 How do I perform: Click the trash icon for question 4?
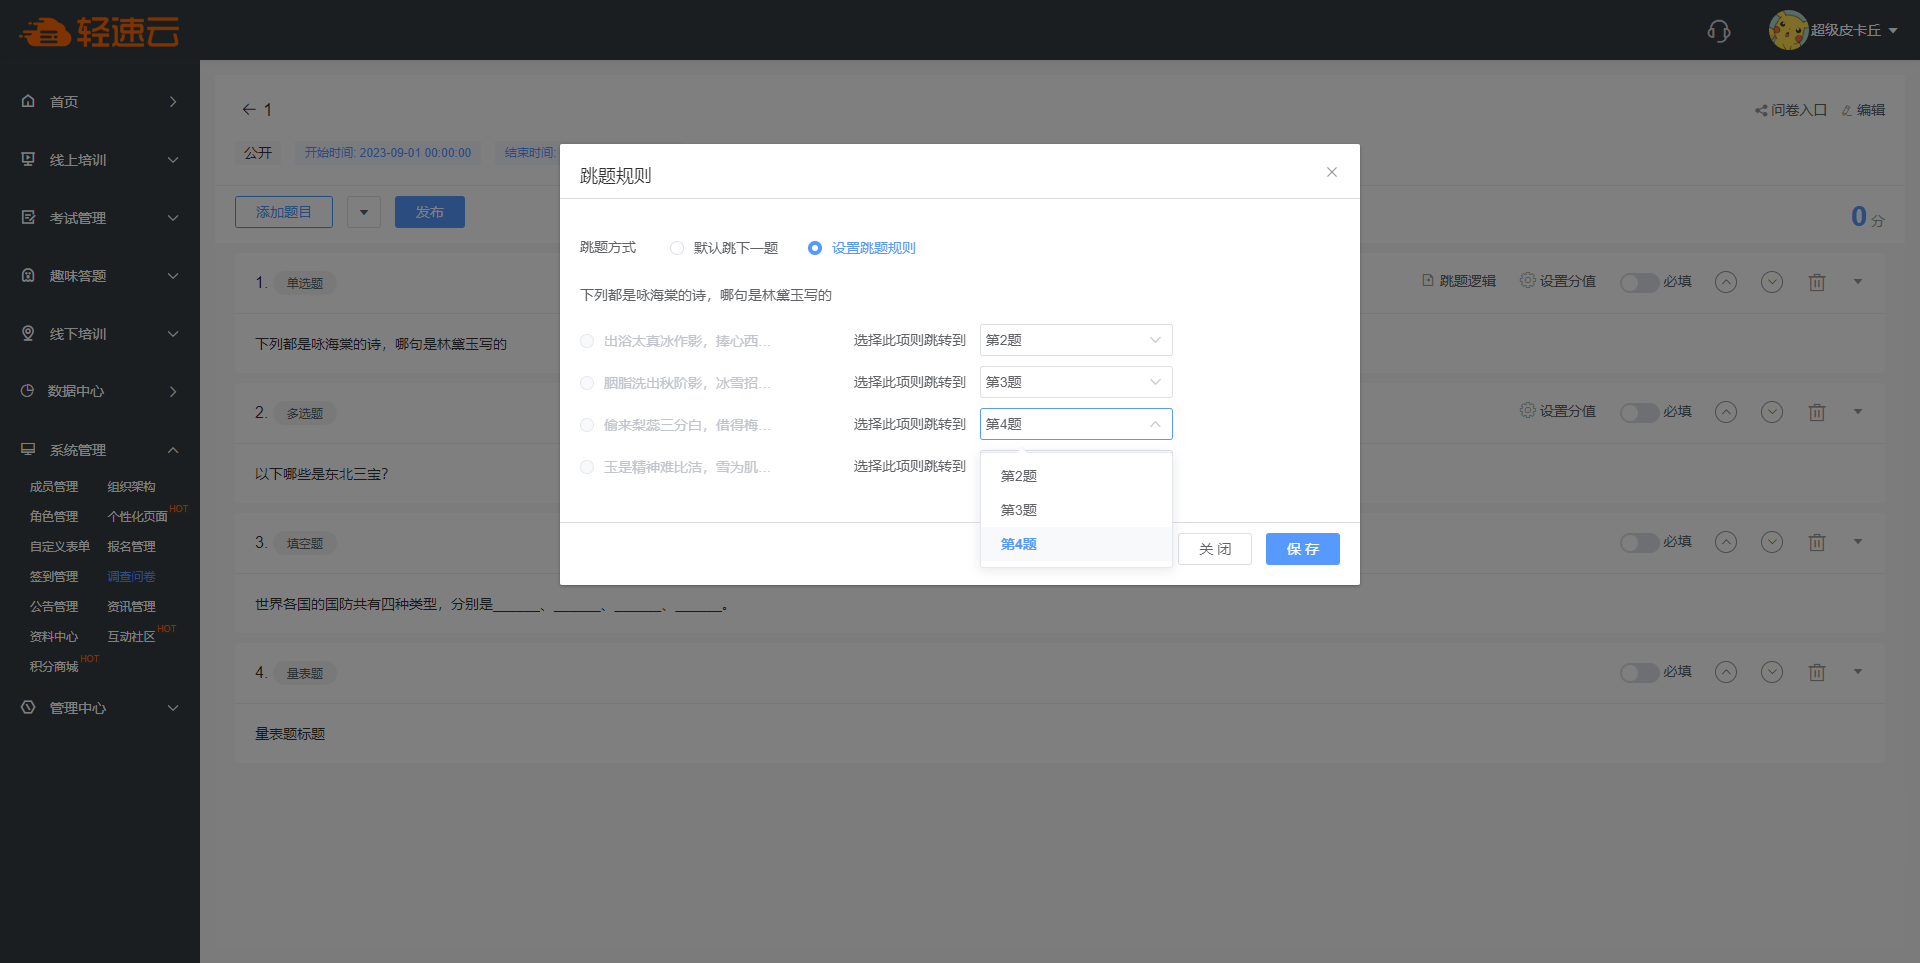click(x=1817, y=672)
